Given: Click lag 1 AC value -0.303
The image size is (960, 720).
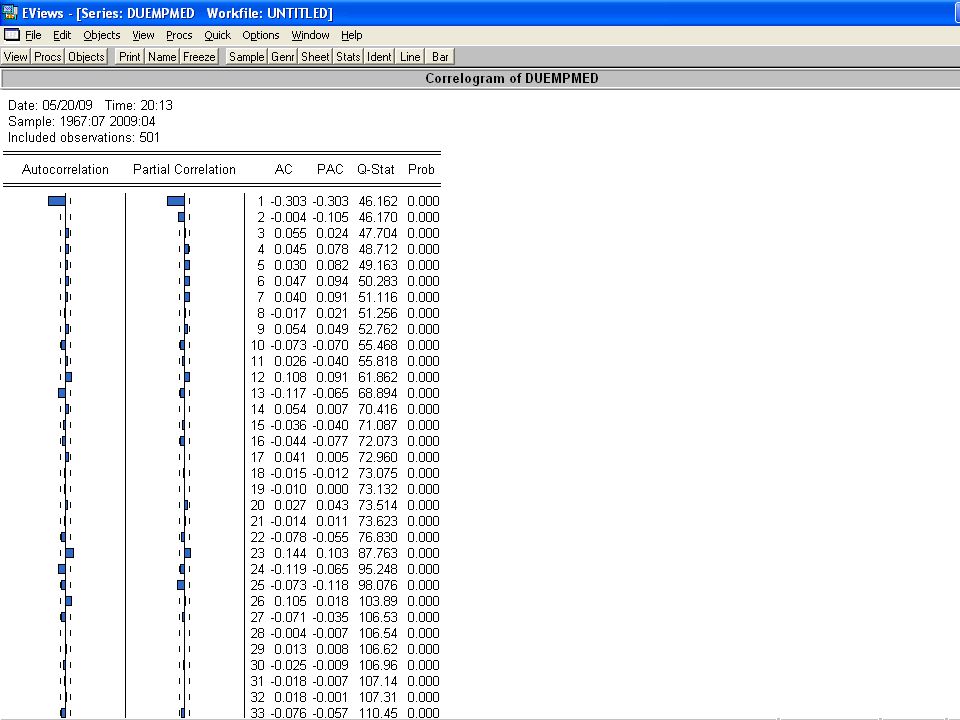Looking at the screenshot, I should [x=288, y=201].
